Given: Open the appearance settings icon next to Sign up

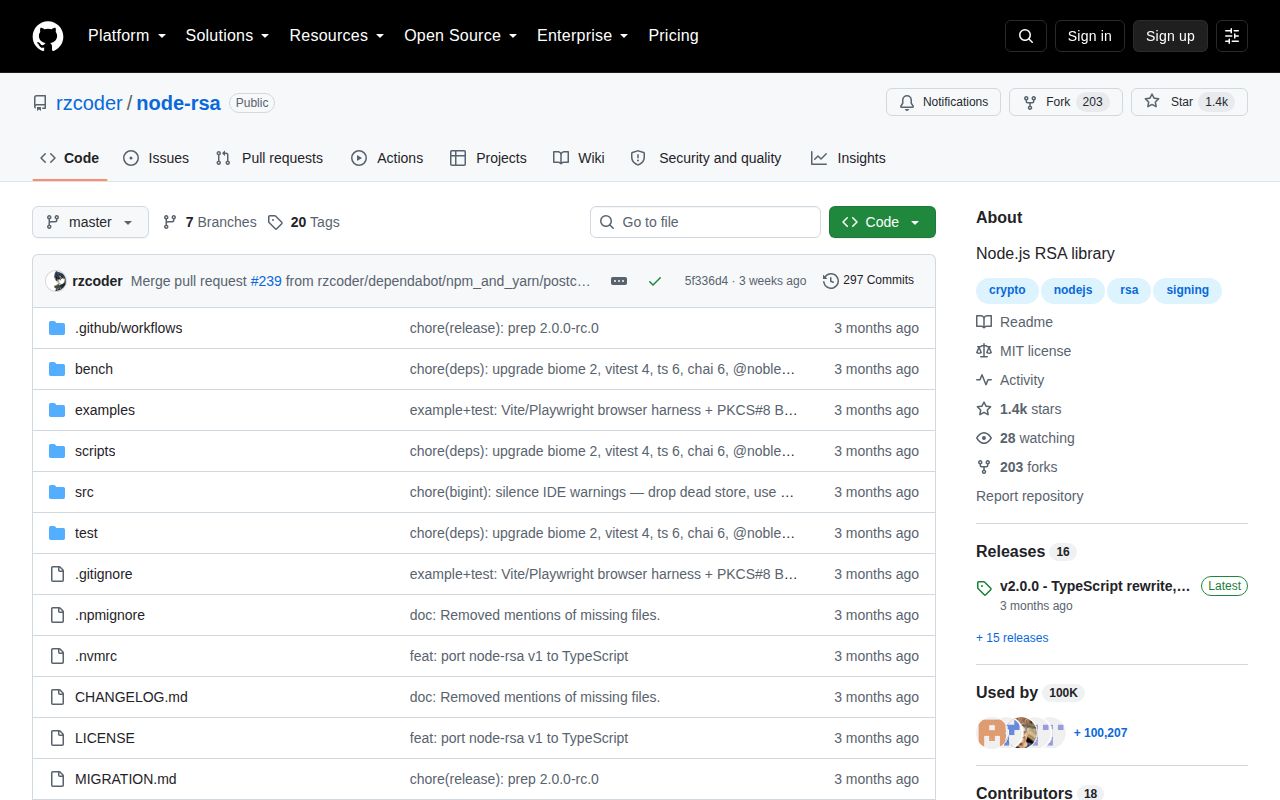Looking at the screenshot, I should pyautogui.click(x=1232, y=36).
